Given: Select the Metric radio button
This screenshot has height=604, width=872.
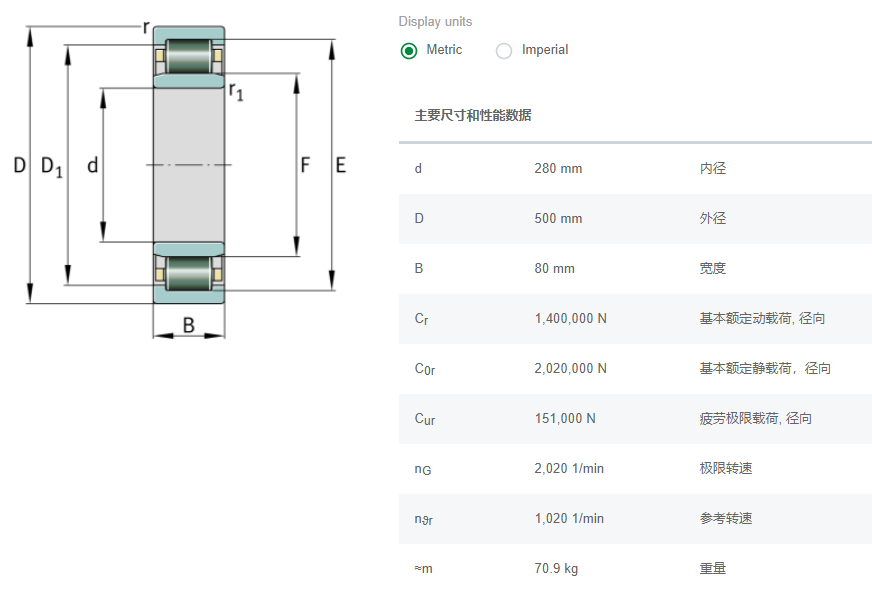Looking at the screenshot, I should pos(409,51).
